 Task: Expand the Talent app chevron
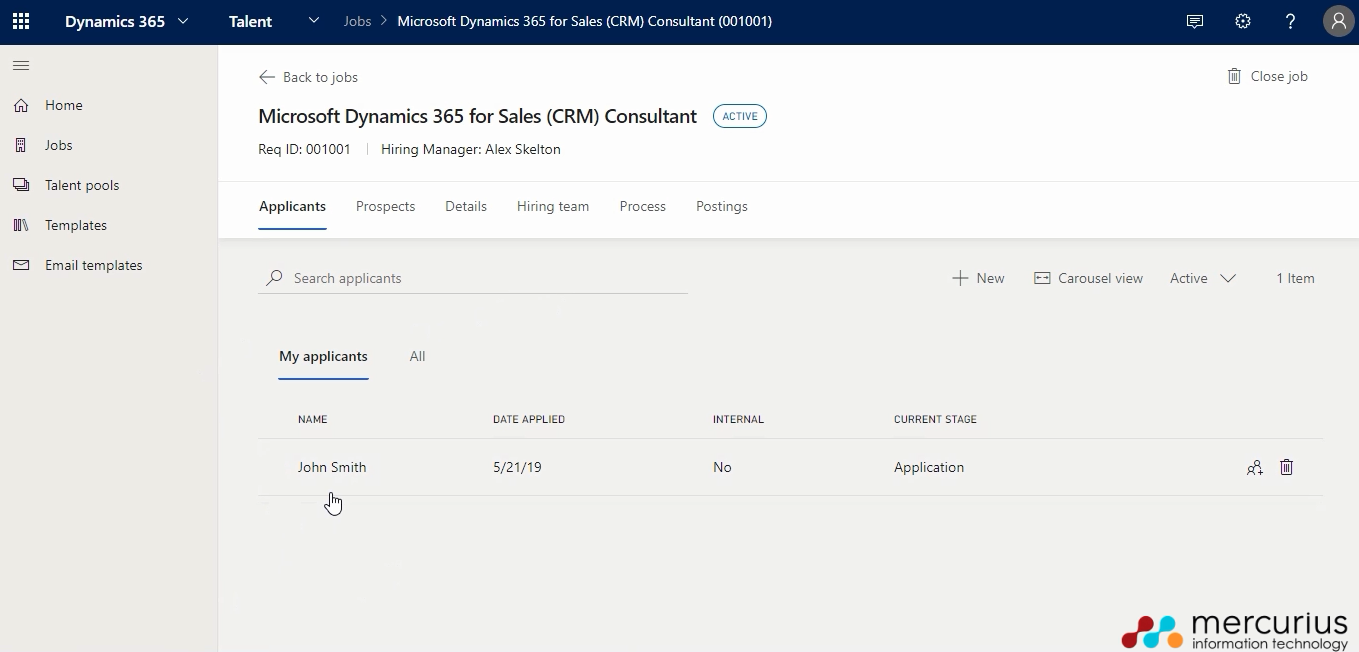[x=314, y=21]
